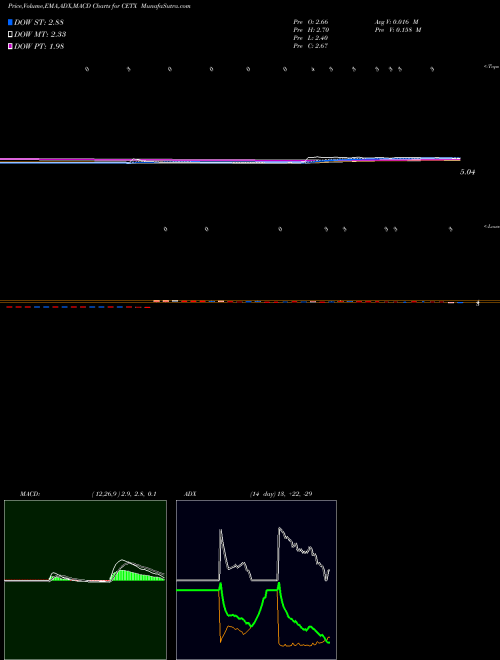This screenshot has width=500, height=660.
Task: Select the 'DOW PT: 1.98' legend text
Action: 39,46
